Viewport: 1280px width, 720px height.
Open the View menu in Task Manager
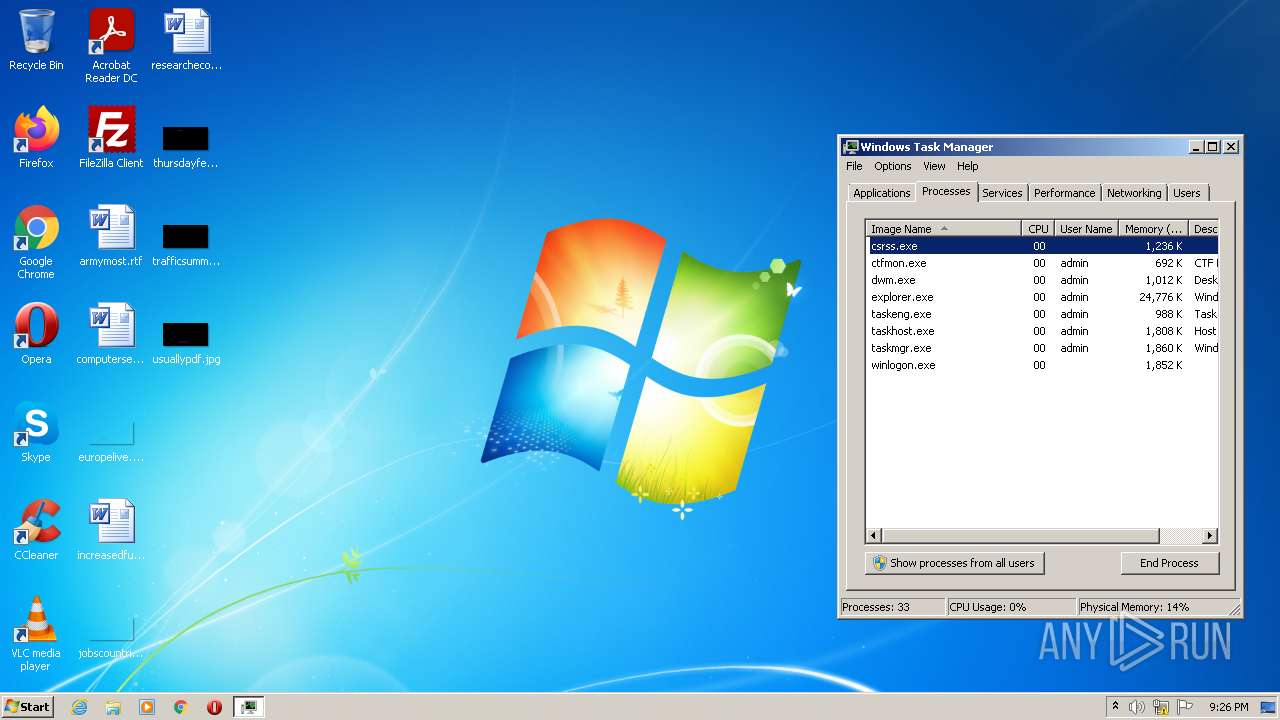click(x=934, y=166)
